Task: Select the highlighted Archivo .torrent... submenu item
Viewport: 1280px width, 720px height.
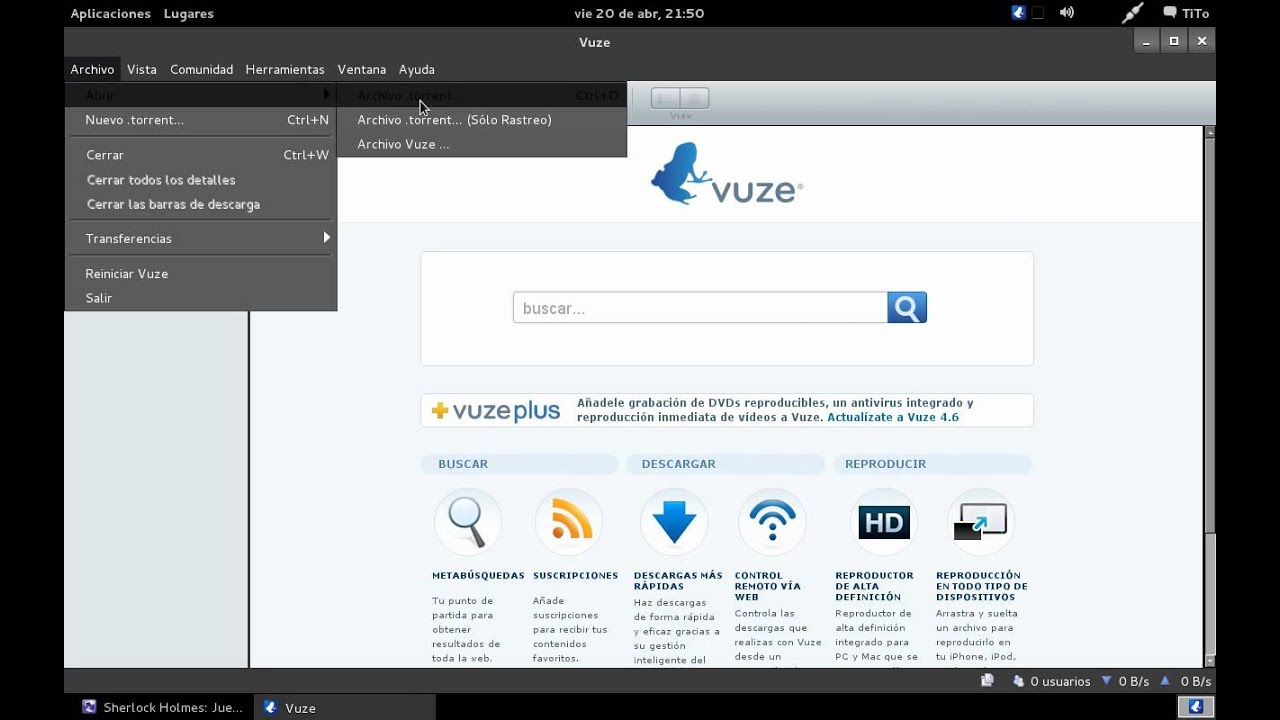Action: [x=482, y=95]
